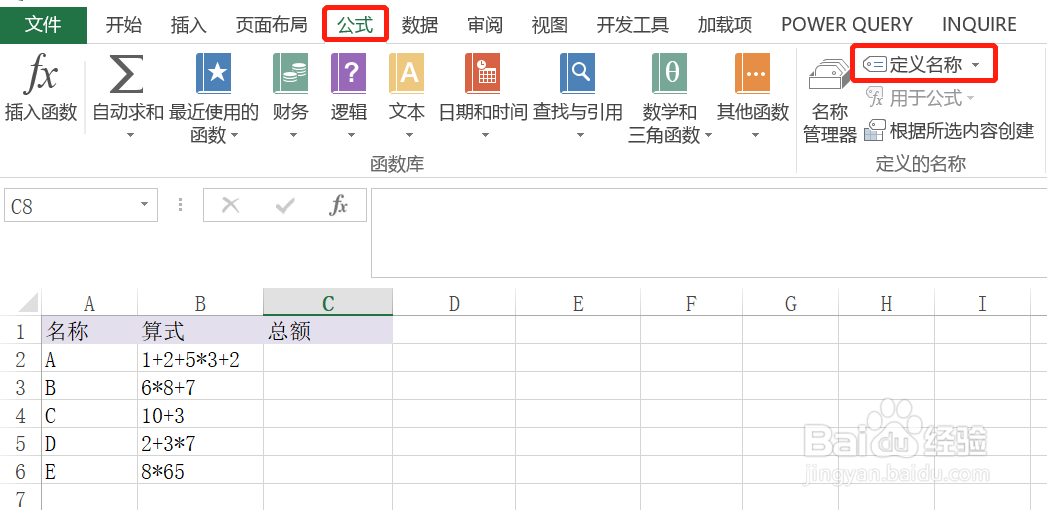Select column A header
Image resolution: width=1047 pixels, height=510 pixels.
[x=89, y=304]
